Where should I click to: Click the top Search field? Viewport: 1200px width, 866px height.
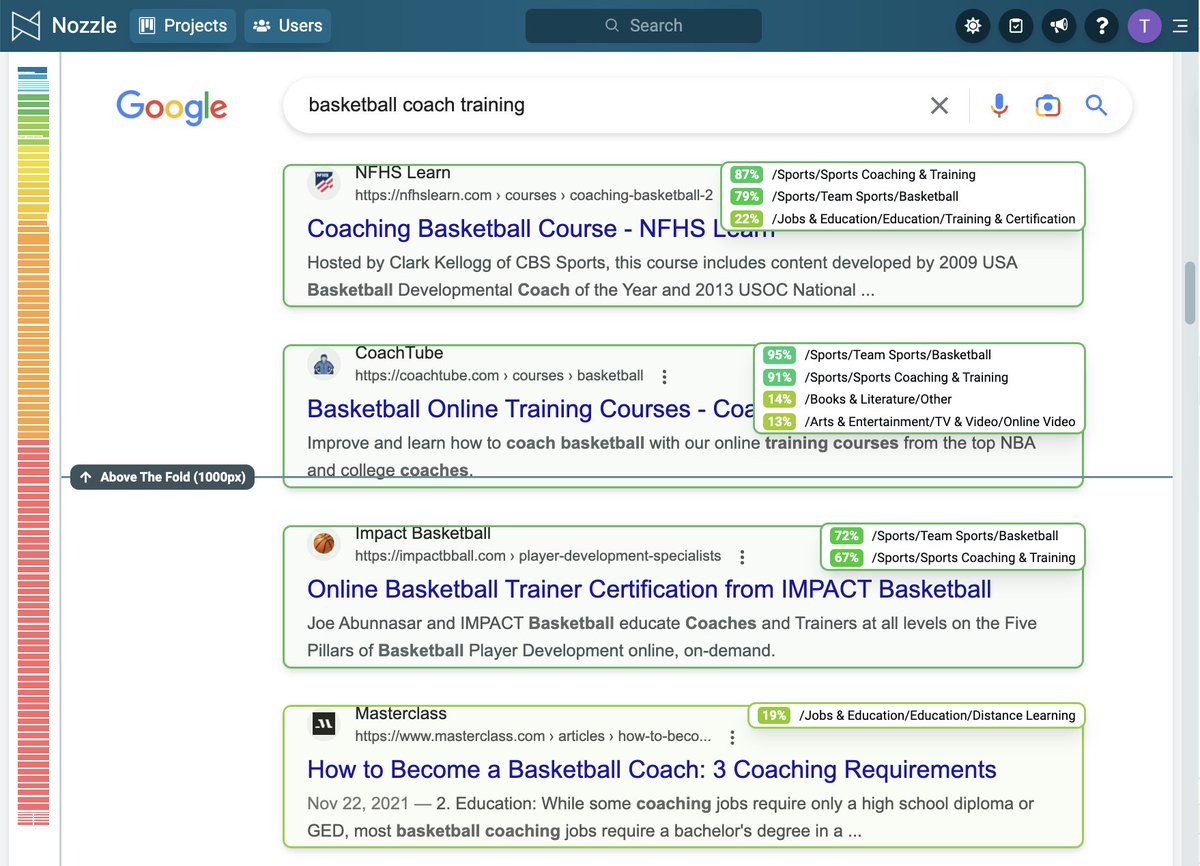[x=644, y=26]
